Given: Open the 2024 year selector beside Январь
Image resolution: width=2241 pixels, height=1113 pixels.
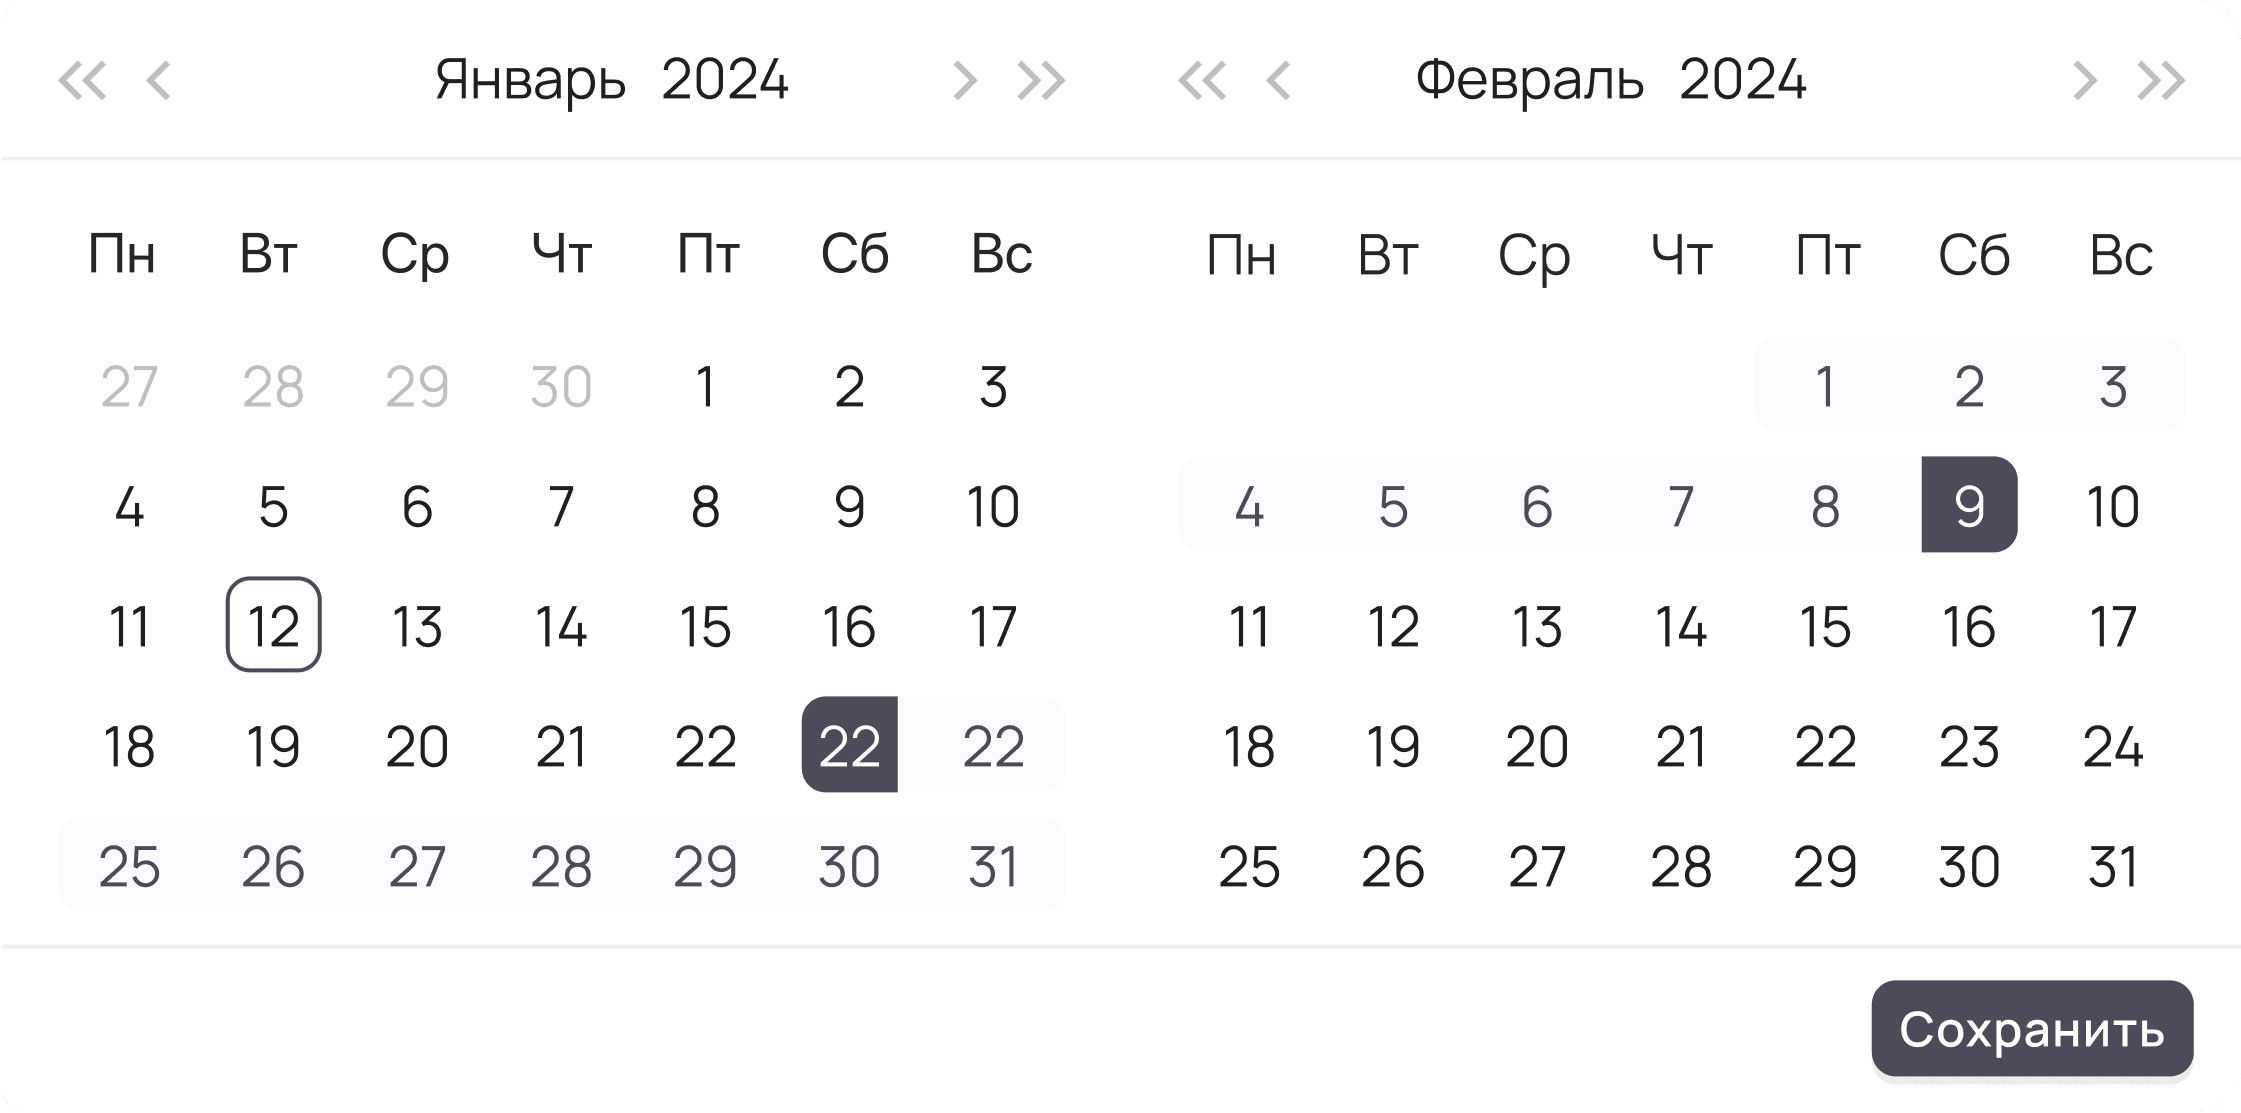Looking at the screenshot, I should 725,81.
